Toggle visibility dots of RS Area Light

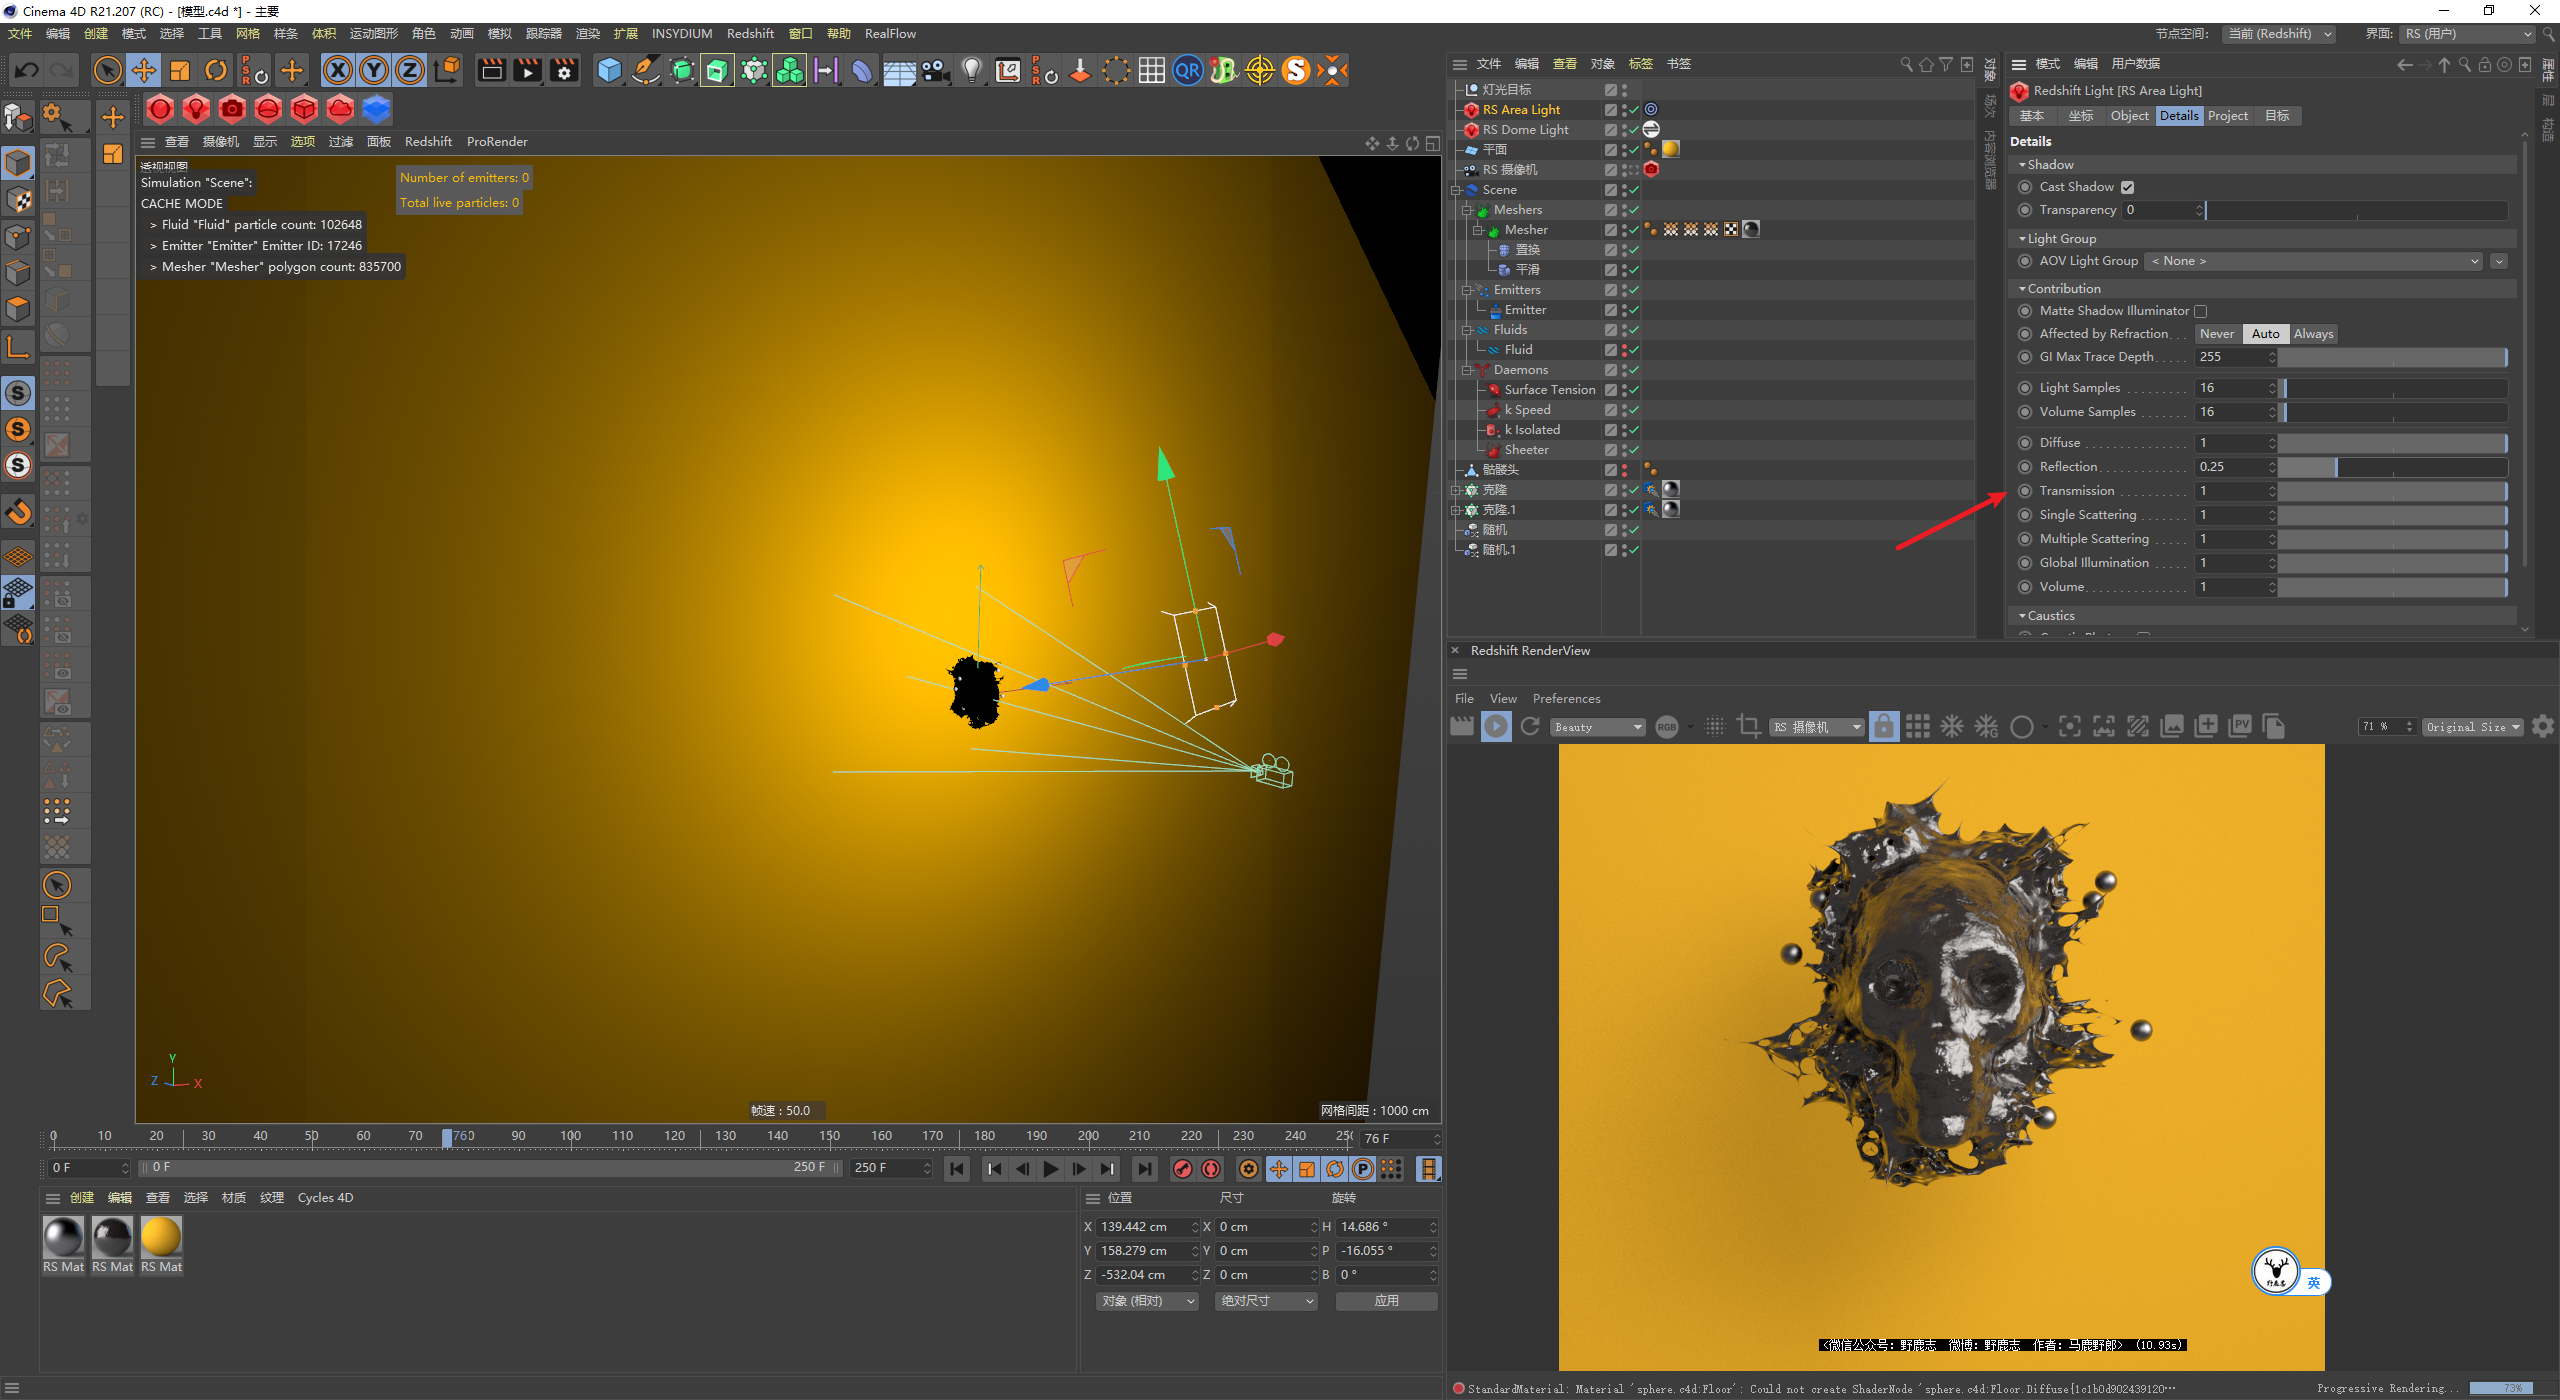[x=1624, y=110]
